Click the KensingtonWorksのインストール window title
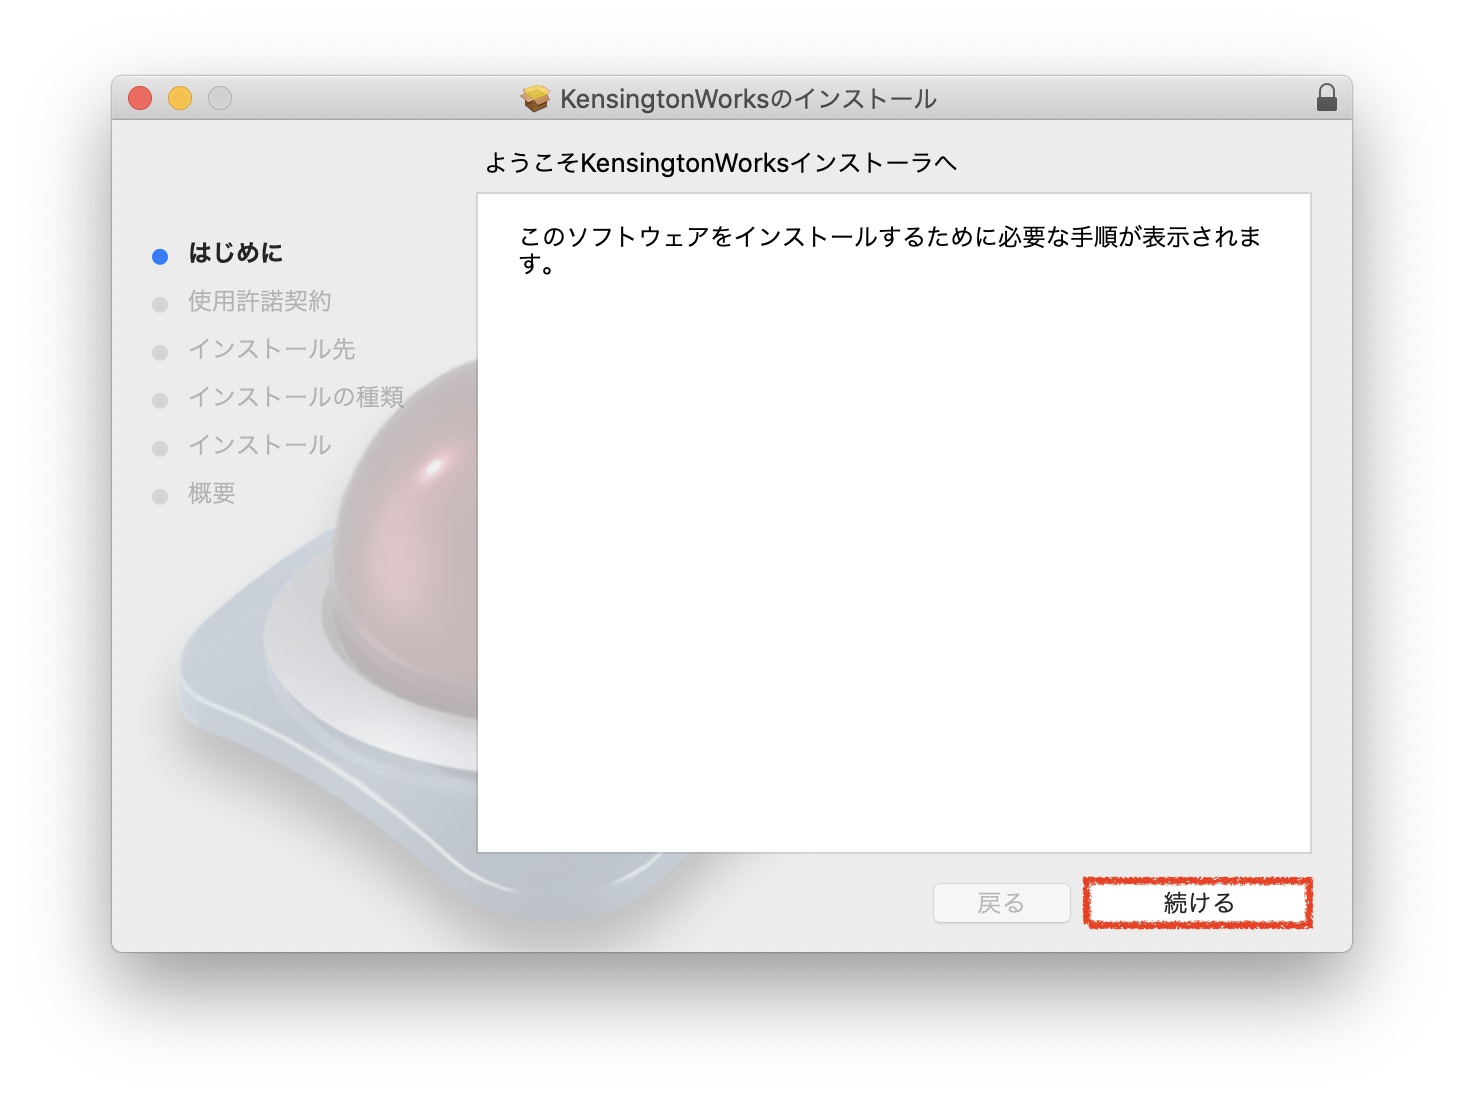 tap(748, 99)
